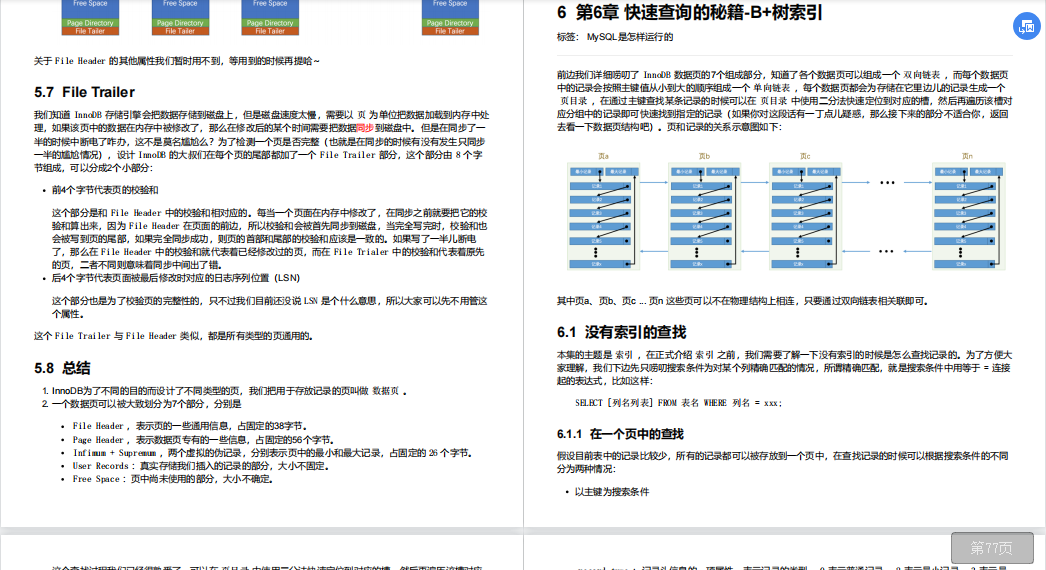Image resolution: width=1046 pixels, height=570 pixels.
Task: Click the "File Header" summary bullet (38字节)
Action: click(x=190, y=426)
